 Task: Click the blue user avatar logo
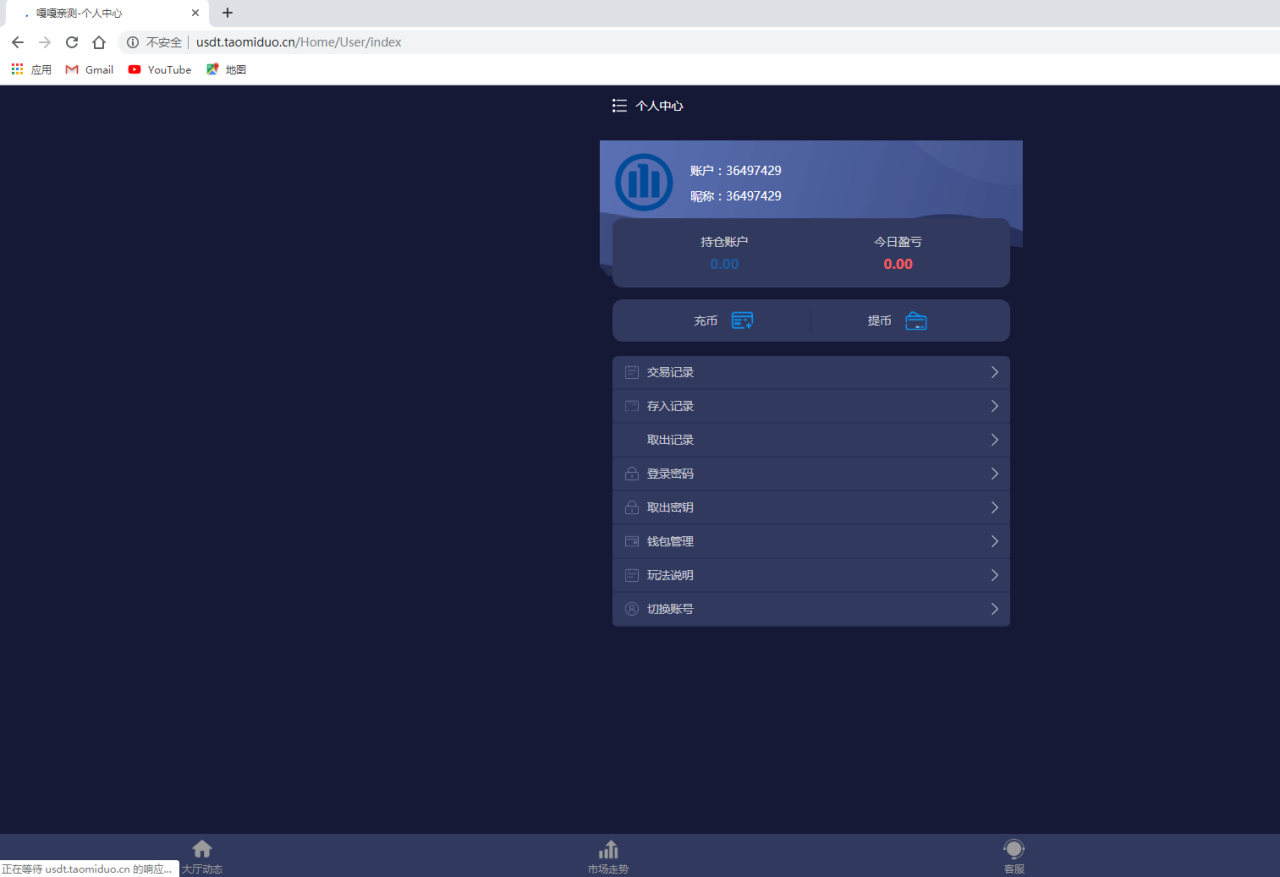pos(644,183)
